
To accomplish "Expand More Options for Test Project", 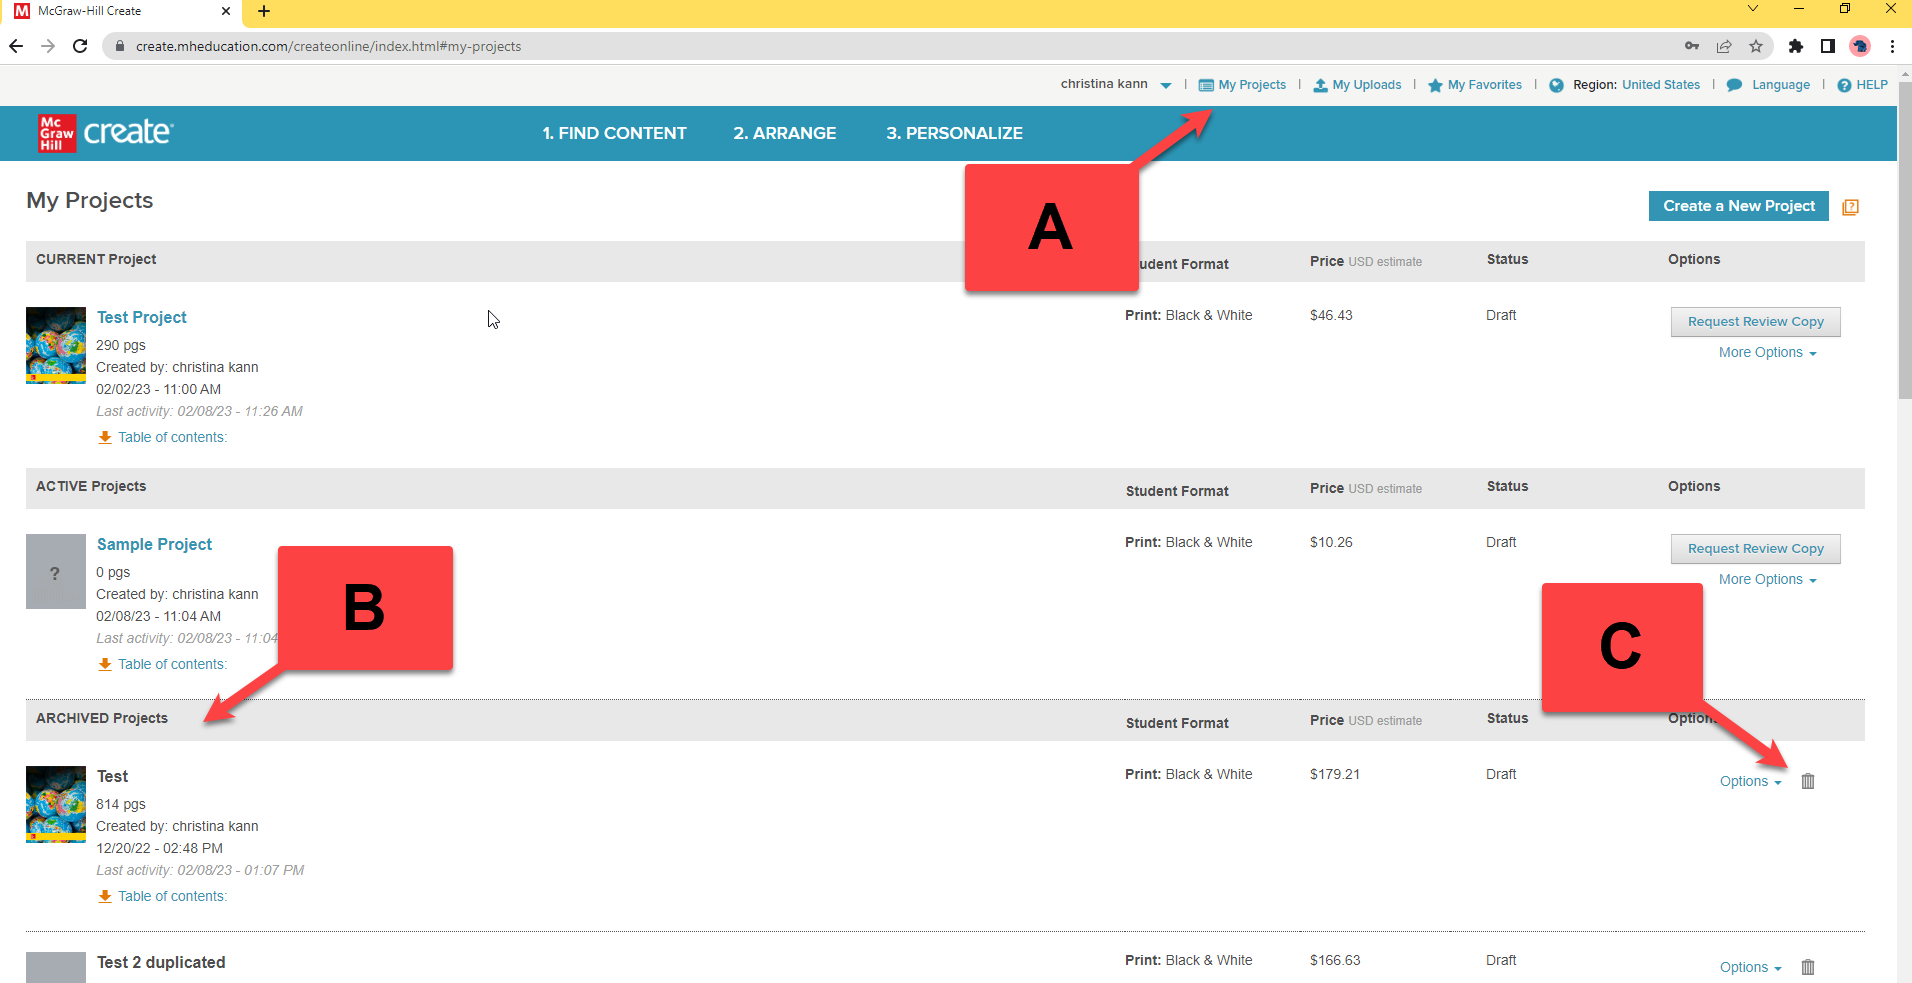I will coord(1766,353).
